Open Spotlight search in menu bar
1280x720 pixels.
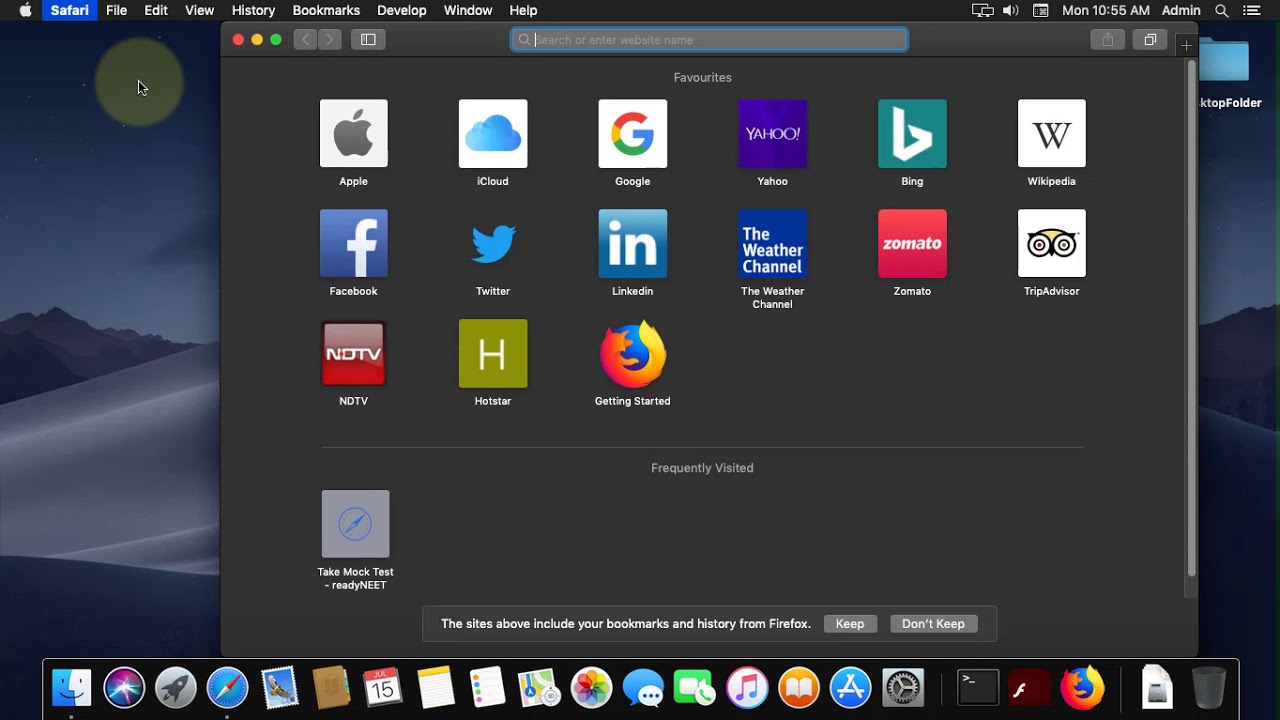(1221, 10)
